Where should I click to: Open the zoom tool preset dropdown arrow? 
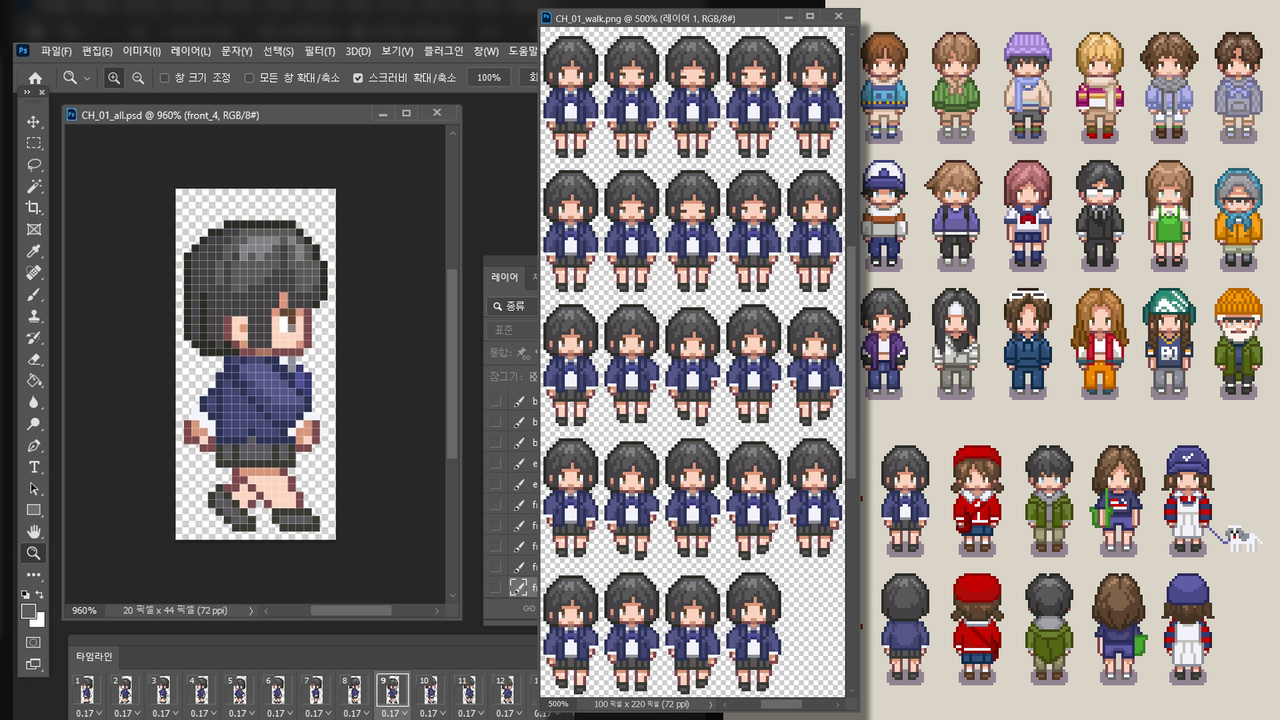tap(88, 77)
